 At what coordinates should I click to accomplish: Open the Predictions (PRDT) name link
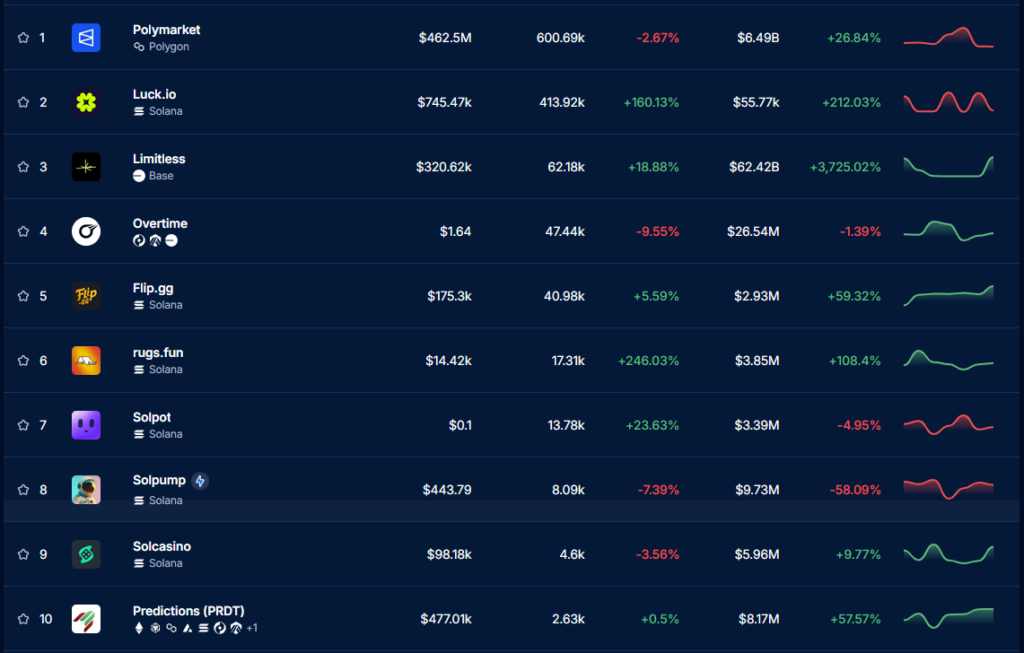tap(189, 611)
